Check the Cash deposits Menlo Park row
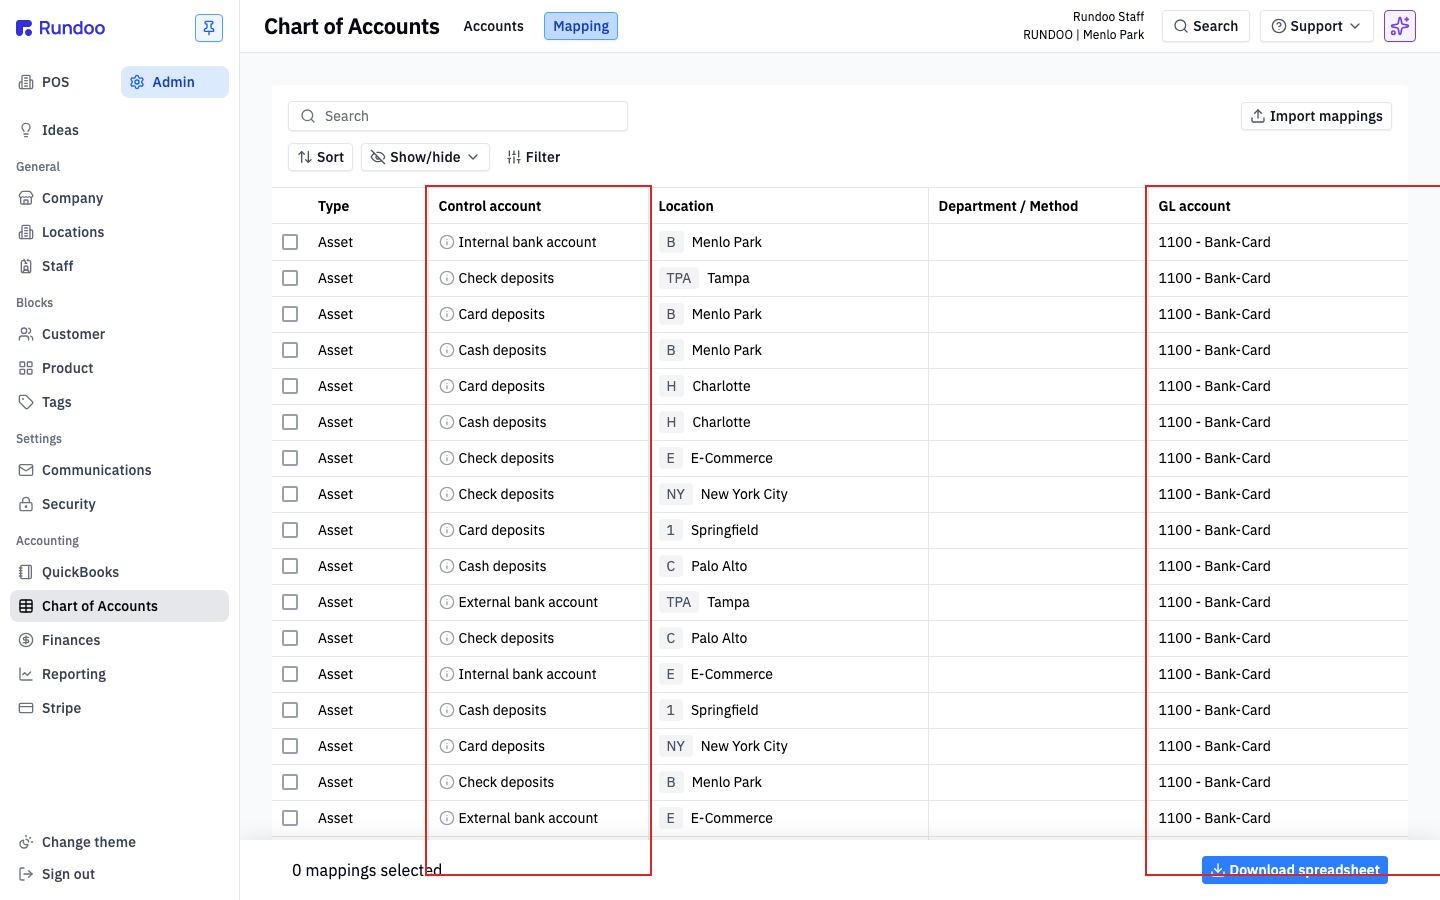1440x900 pixels. coord(290,350)
